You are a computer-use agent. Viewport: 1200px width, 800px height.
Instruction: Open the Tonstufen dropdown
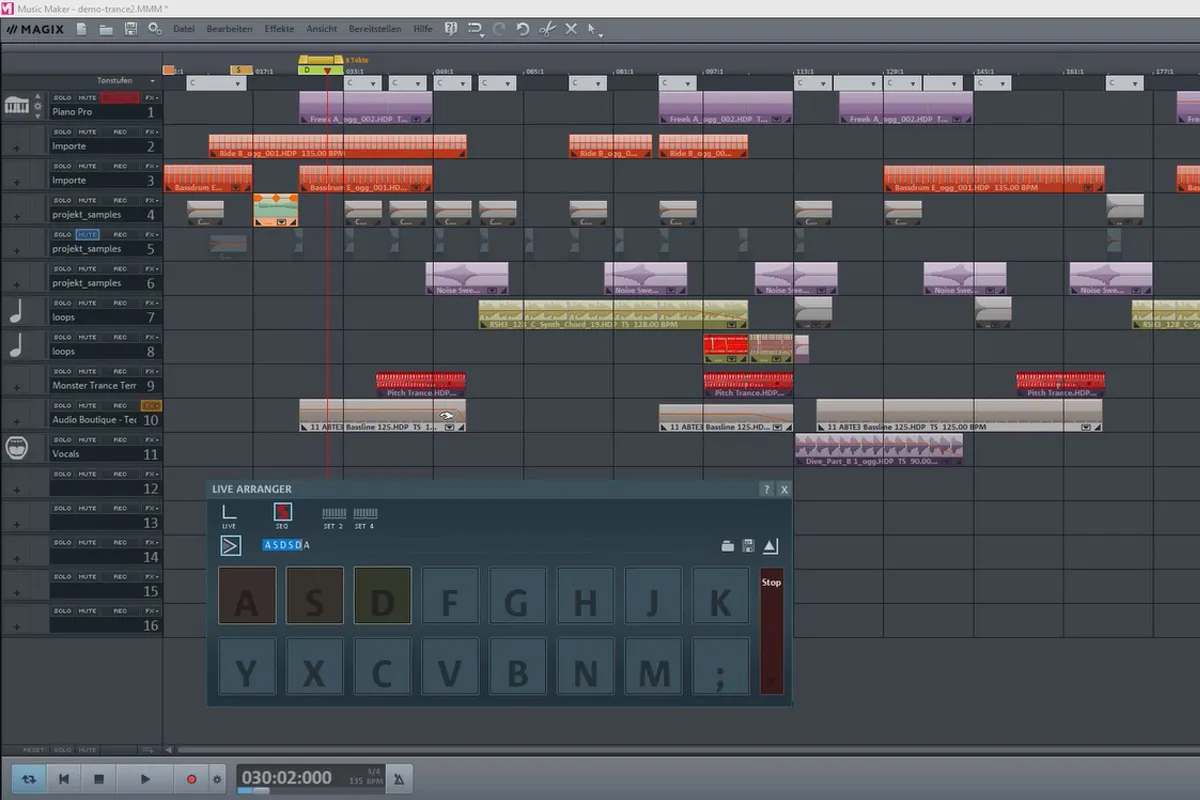[127, 80]
